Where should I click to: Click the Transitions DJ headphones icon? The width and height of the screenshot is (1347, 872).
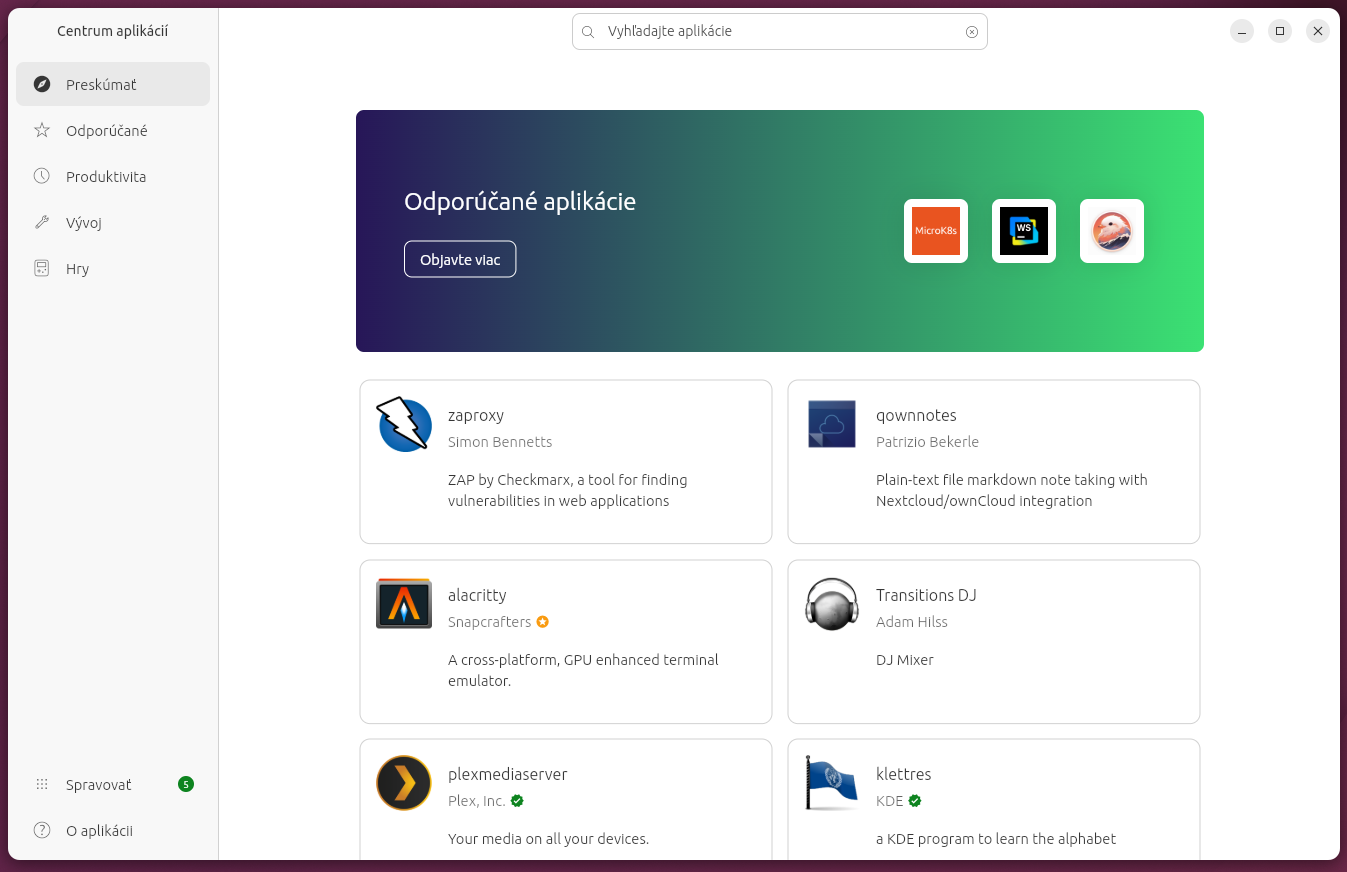[x=832, y=604]
